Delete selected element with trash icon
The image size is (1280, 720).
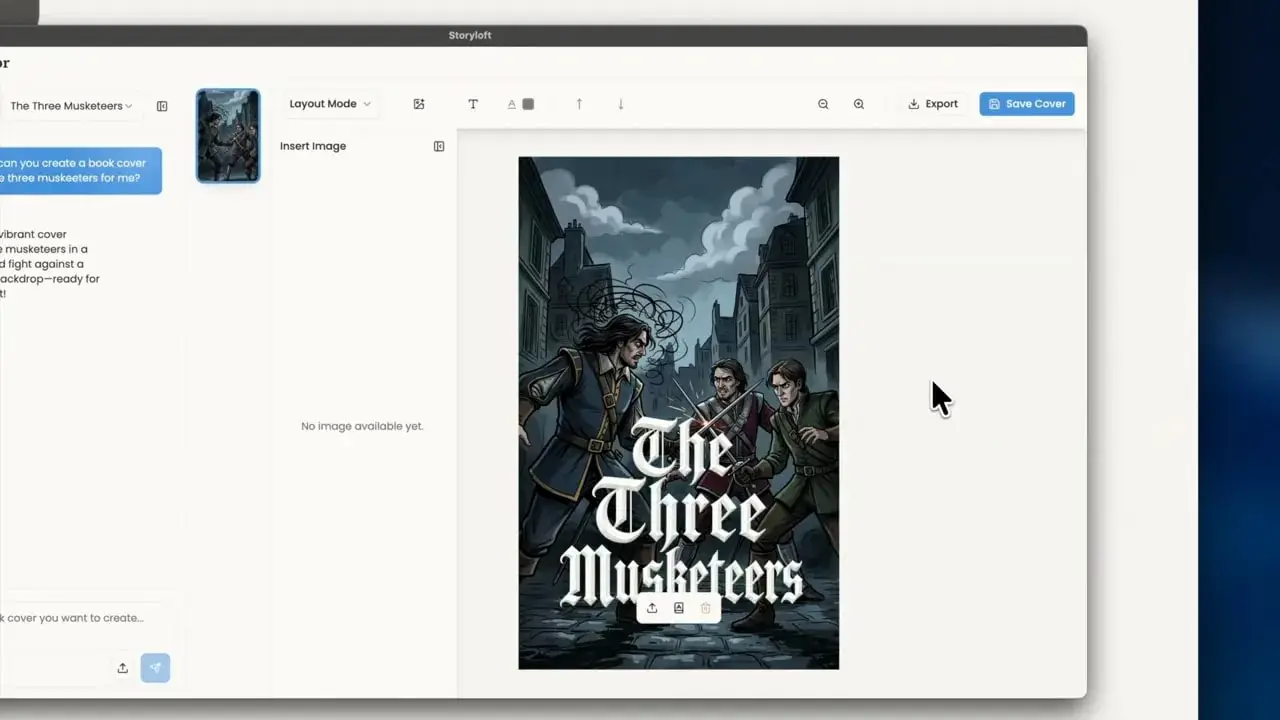coord(705,608)
